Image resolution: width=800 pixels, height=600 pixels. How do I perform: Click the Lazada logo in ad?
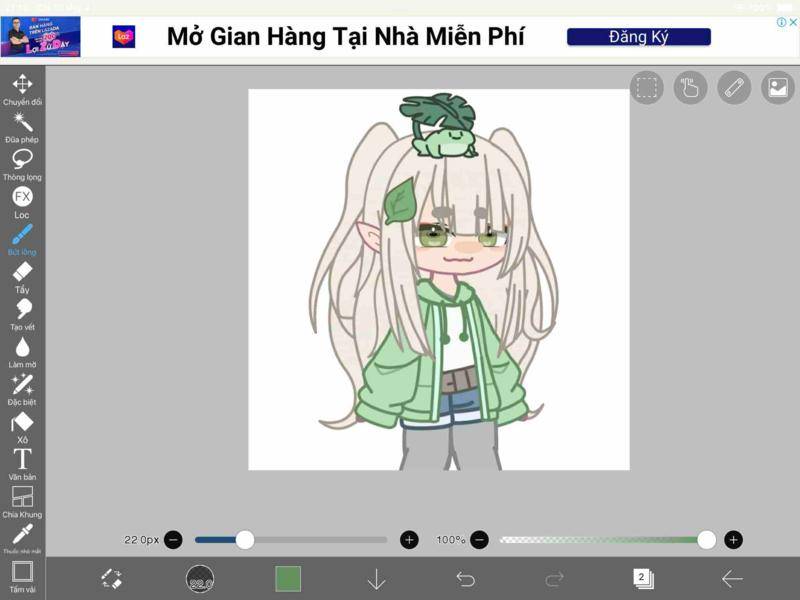[123, 37]
